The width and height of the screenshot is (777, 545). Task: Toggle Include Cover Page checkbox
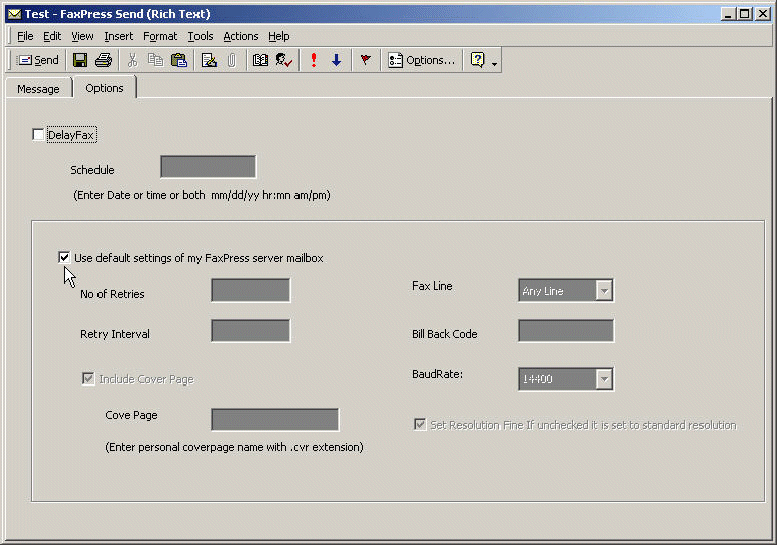(88, 379)
